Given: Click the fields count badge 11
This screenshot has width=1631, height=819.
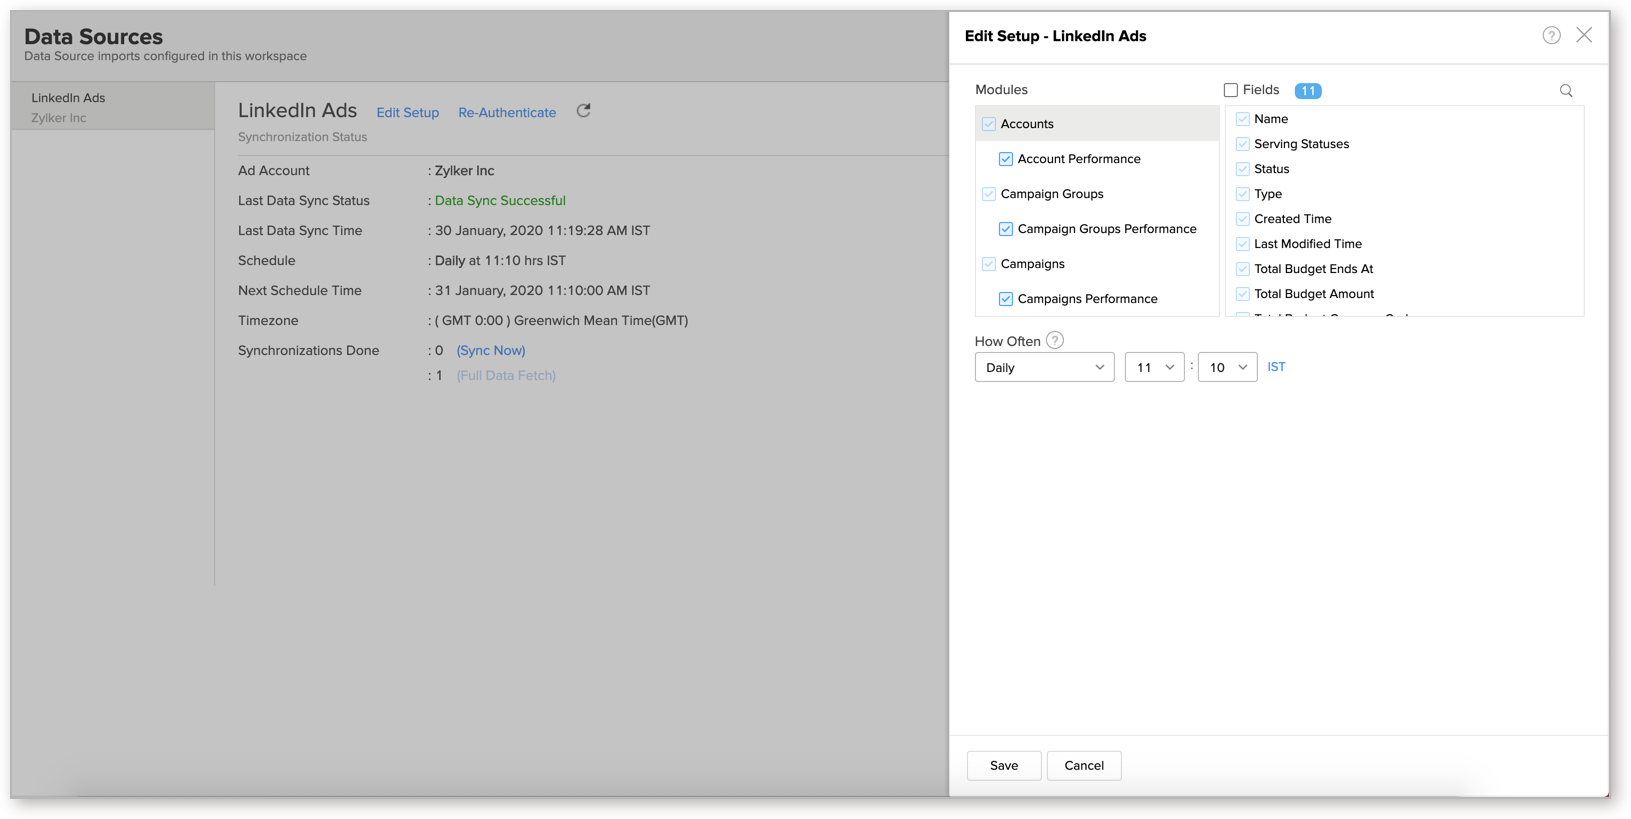Looking at the screenshot, I should point(1308,91).
